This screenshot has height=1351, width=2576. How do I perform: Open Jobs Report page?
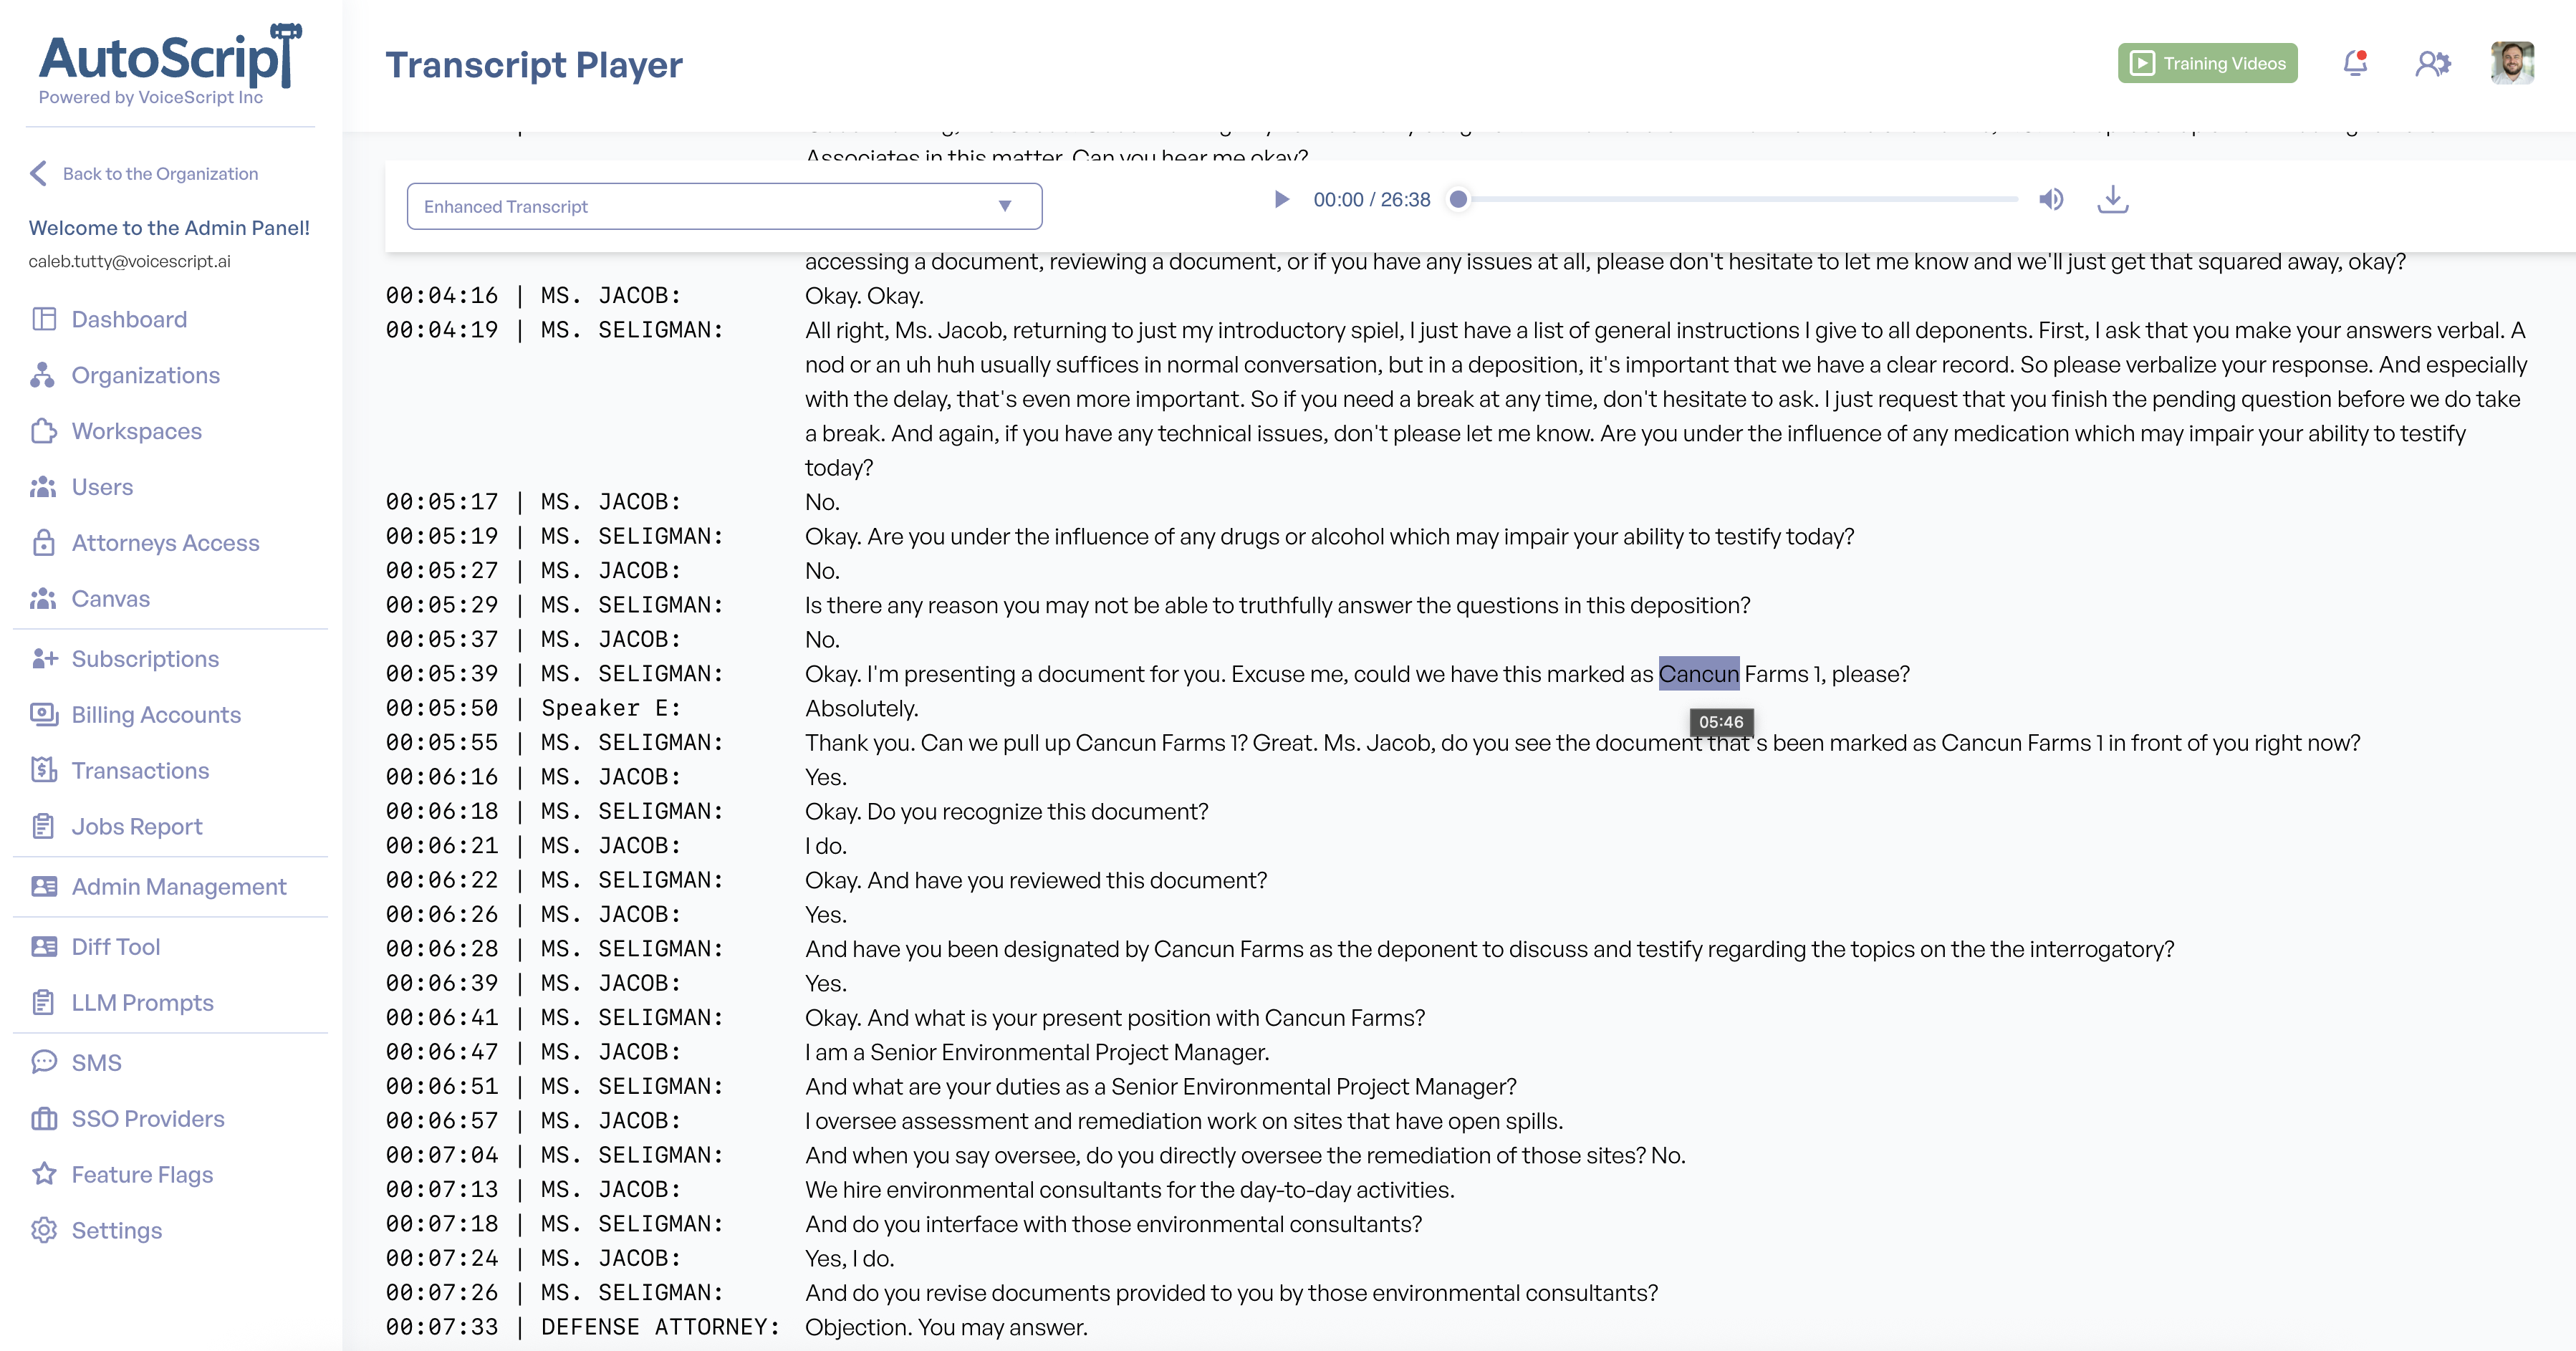coord(137,827)
